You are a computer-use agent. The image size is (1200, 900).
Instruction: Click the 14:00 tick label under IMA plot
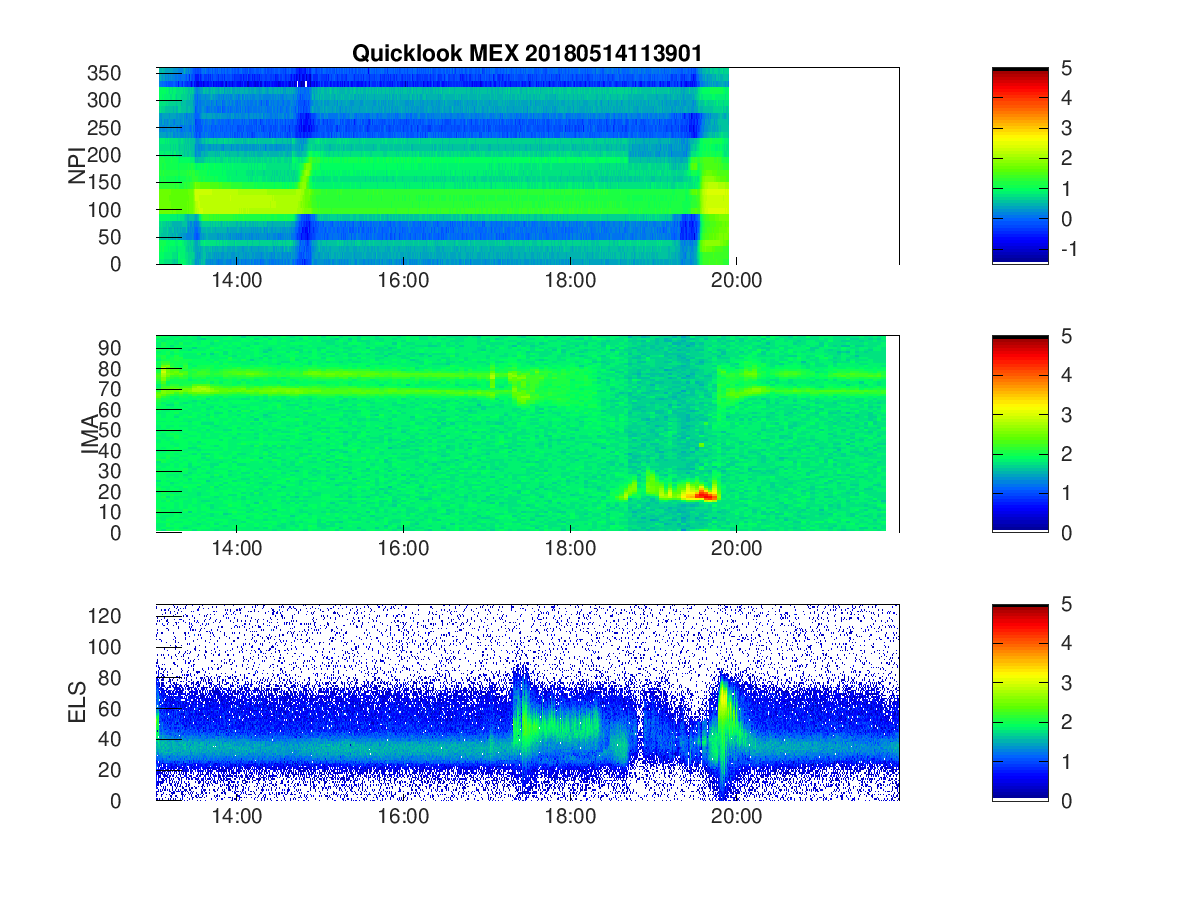pos(237,549)
